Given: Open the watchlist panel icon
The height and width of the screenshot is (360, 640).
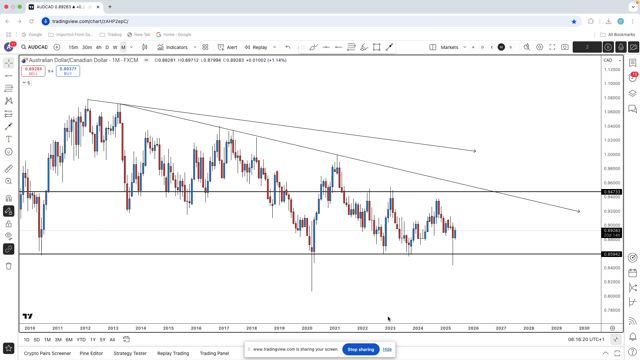Looking at the screenshot, I should click(633, 63).
